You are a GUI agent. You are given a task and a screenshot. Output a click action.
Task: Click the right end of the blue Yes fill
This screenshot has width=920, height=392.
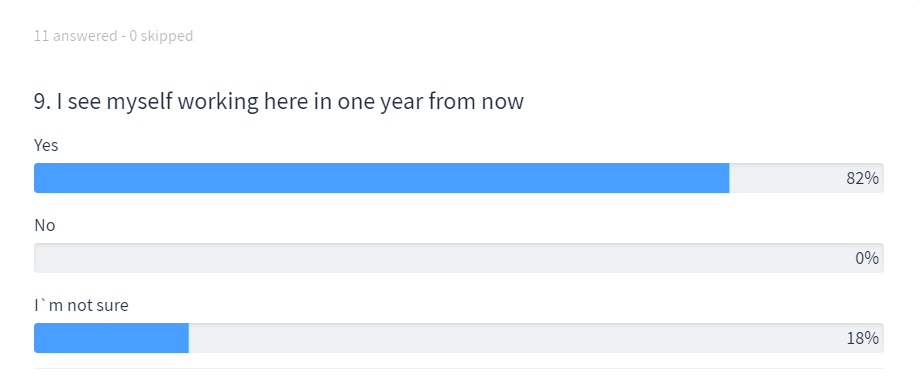[726, 178]
